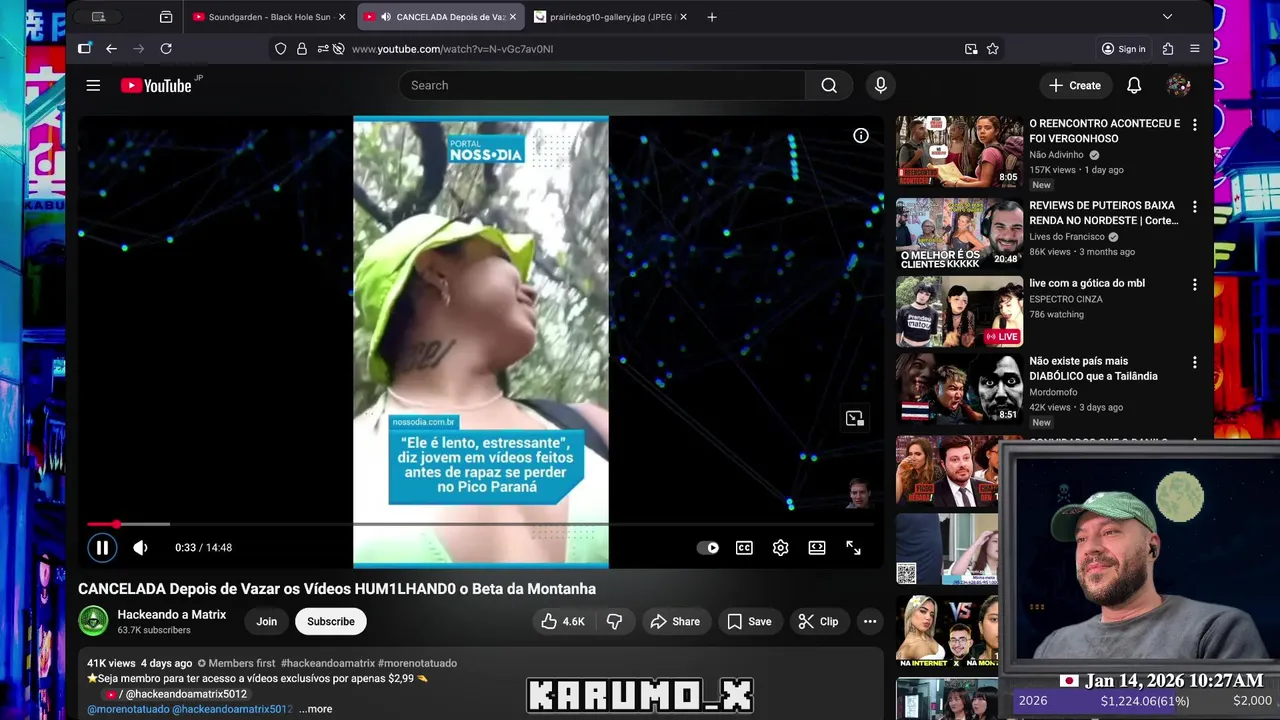
Task: Open Não existe país mais DIABÓLICO title
Action: point(1093,368)
